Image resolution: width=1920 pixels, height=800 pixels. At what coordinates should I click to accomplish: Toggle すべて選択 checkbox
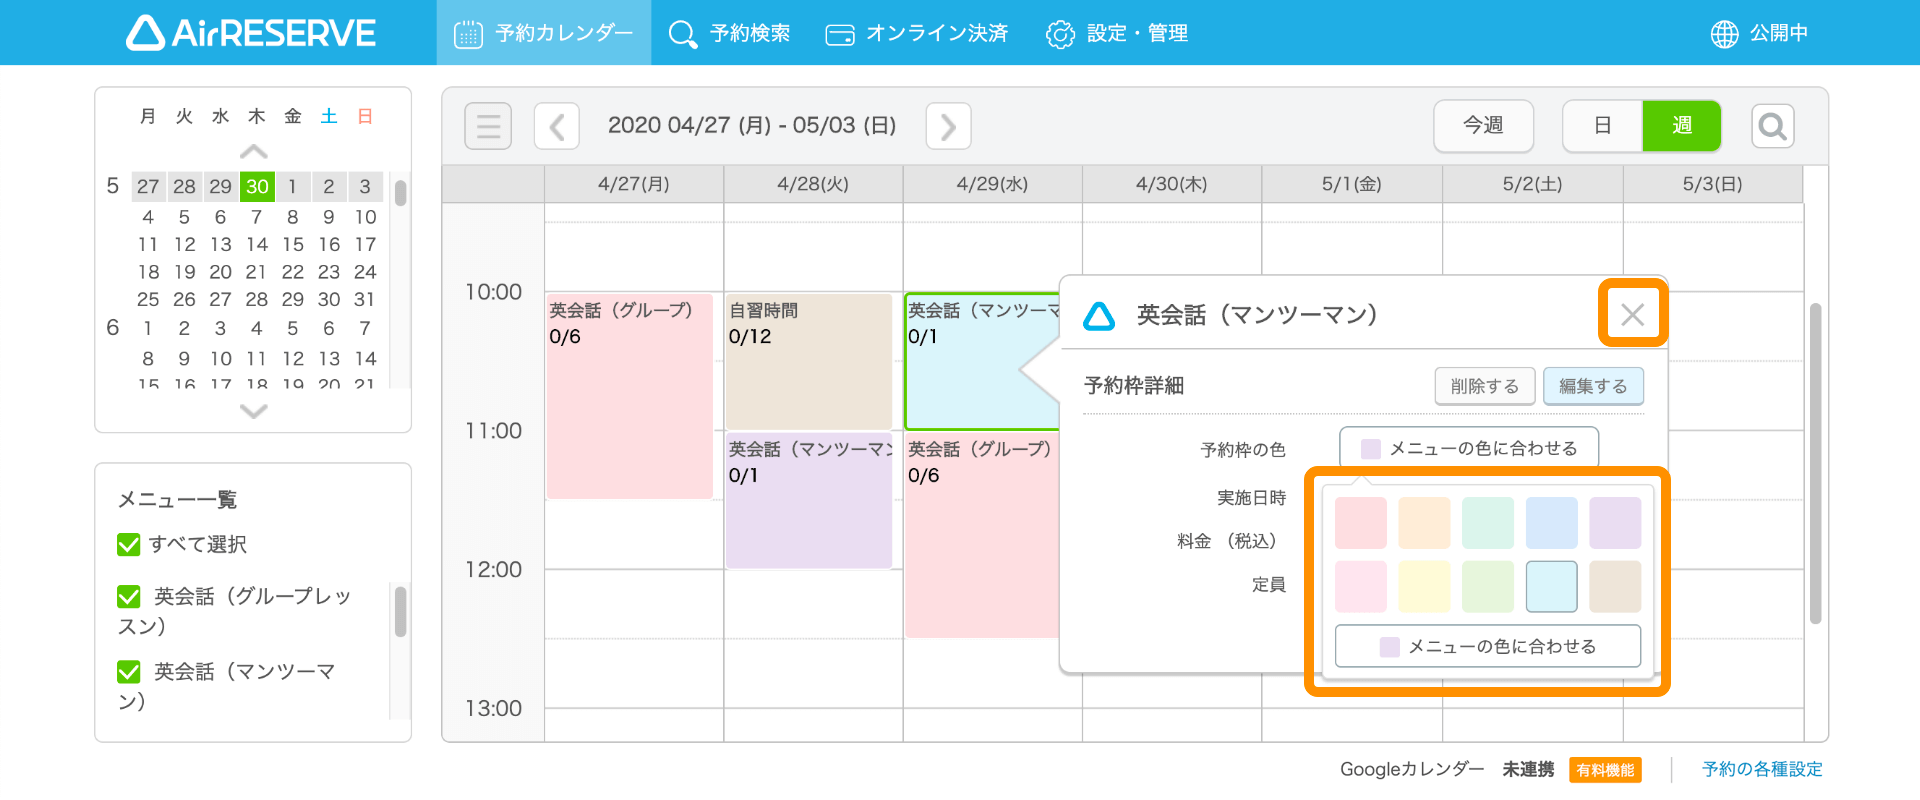129,544
